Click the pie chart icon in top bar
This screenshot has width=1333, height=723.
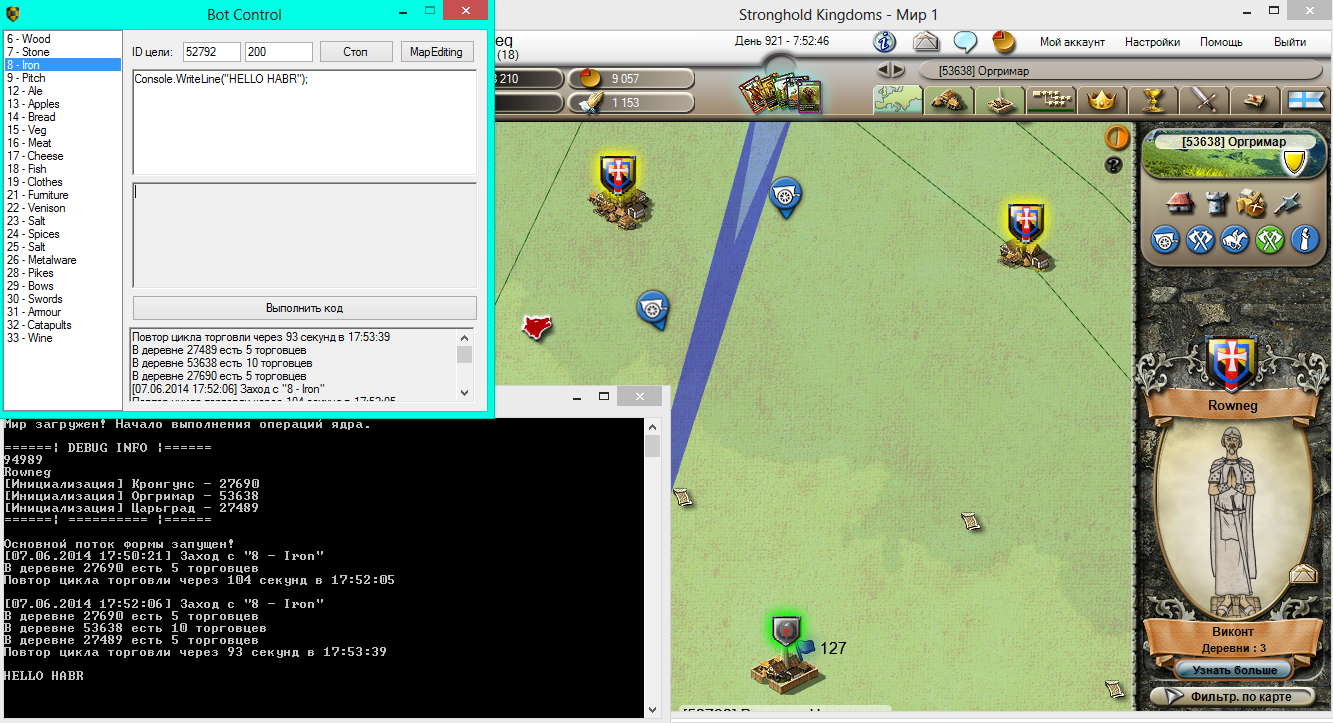(x=1003, y=42)
